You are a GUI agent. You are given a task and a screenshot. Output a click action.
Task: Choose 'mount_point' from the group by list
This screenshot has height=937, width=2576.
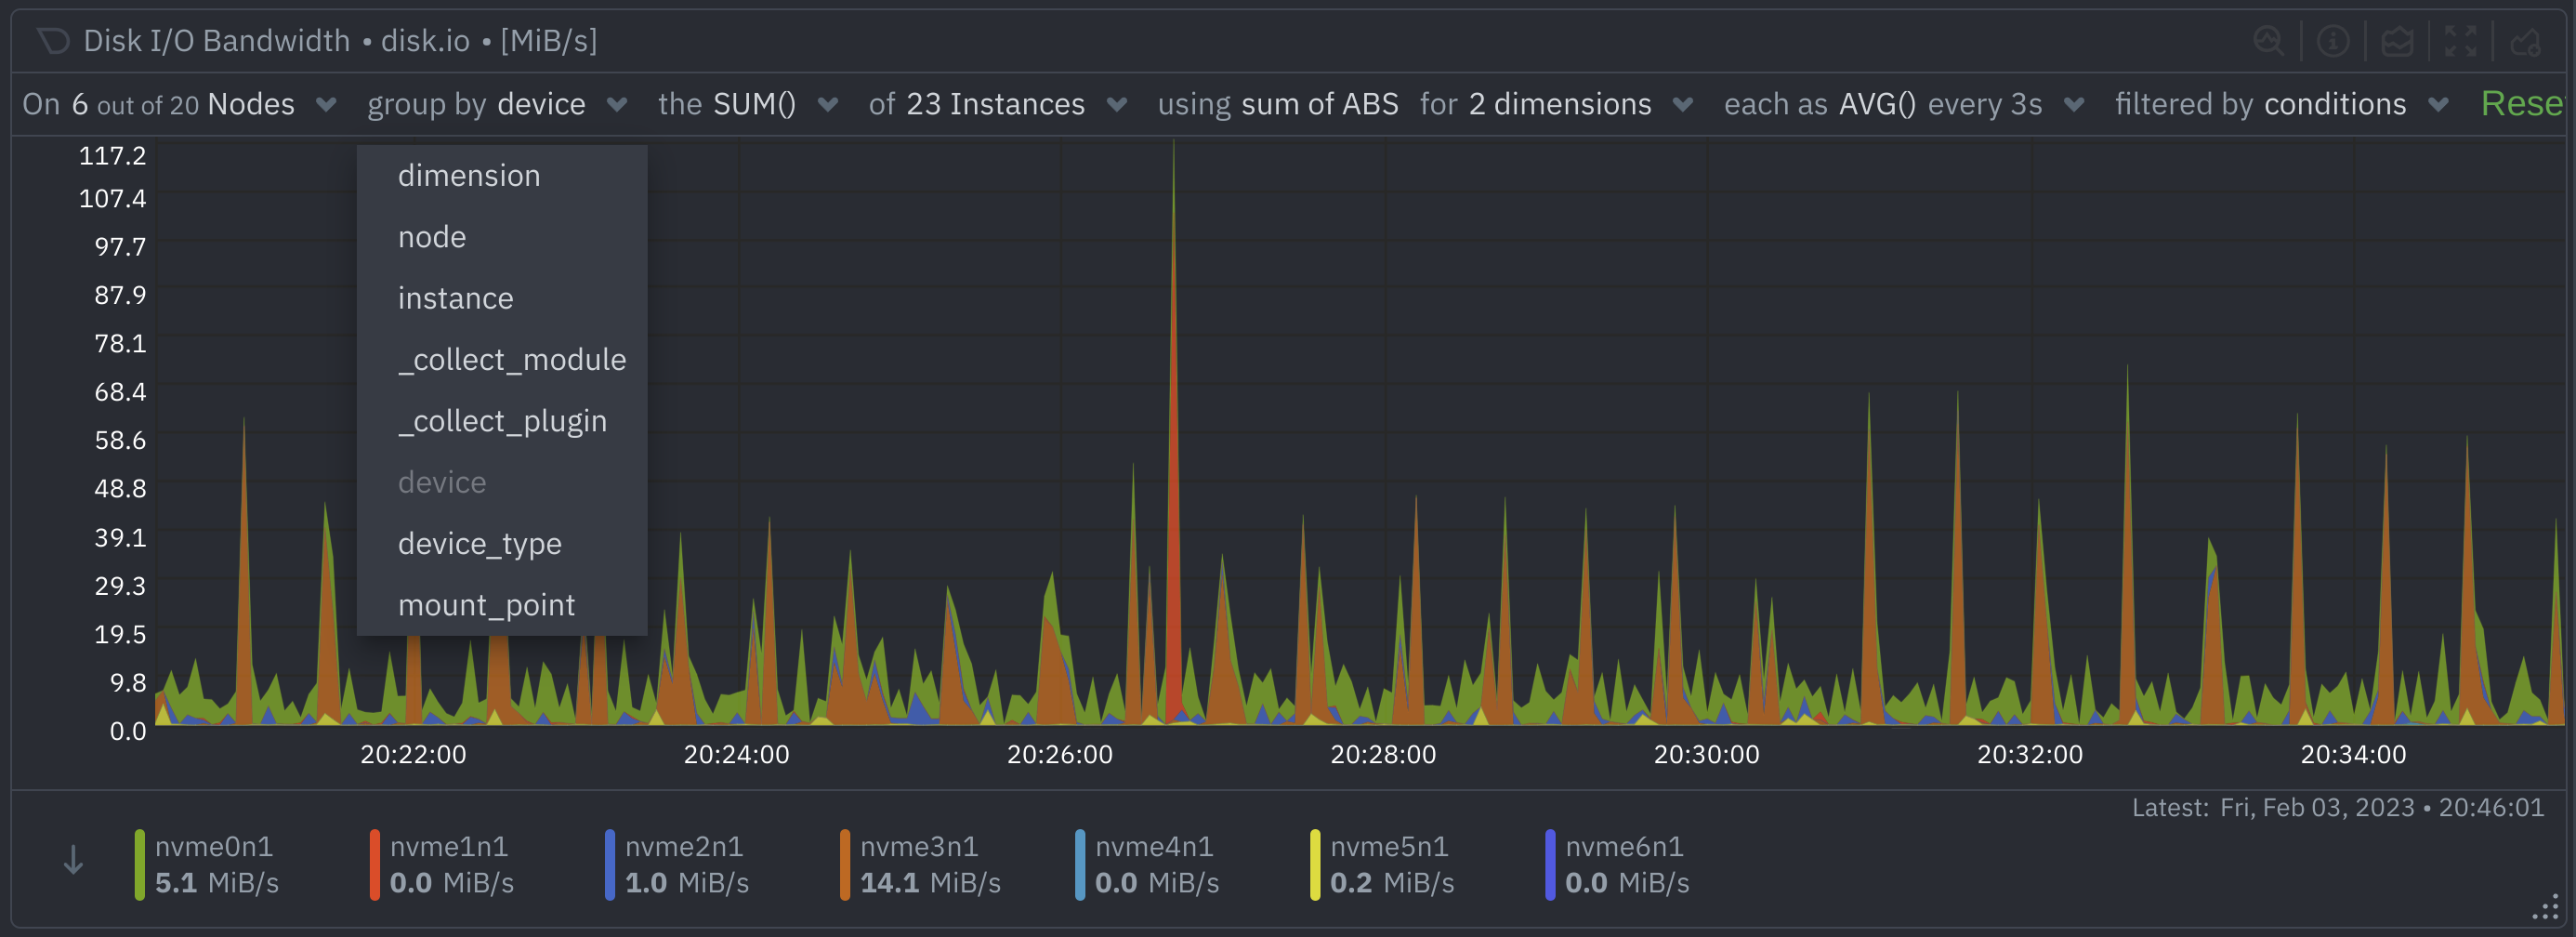[486, 605]
